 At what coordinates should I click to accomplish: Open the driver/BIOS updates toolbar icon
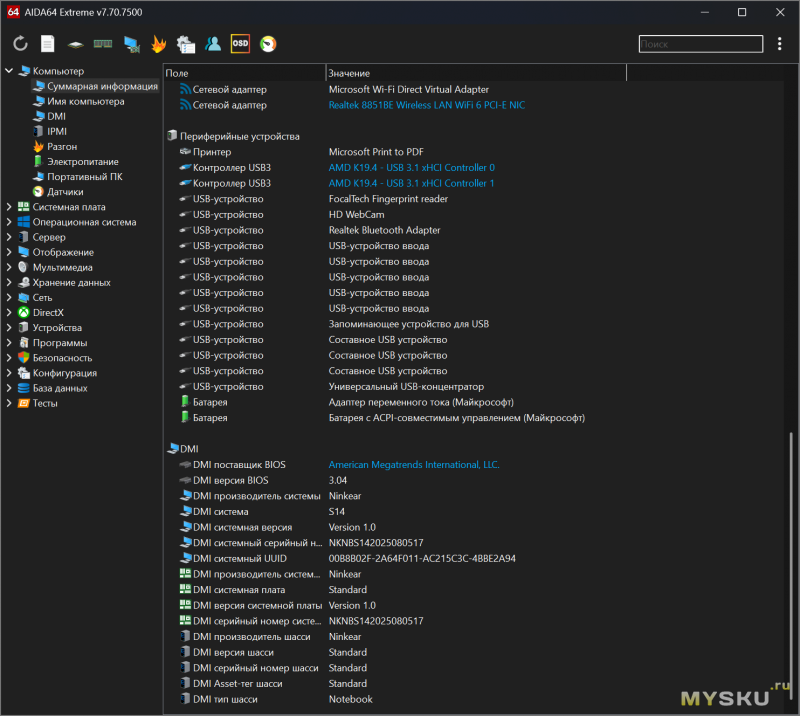186,44
